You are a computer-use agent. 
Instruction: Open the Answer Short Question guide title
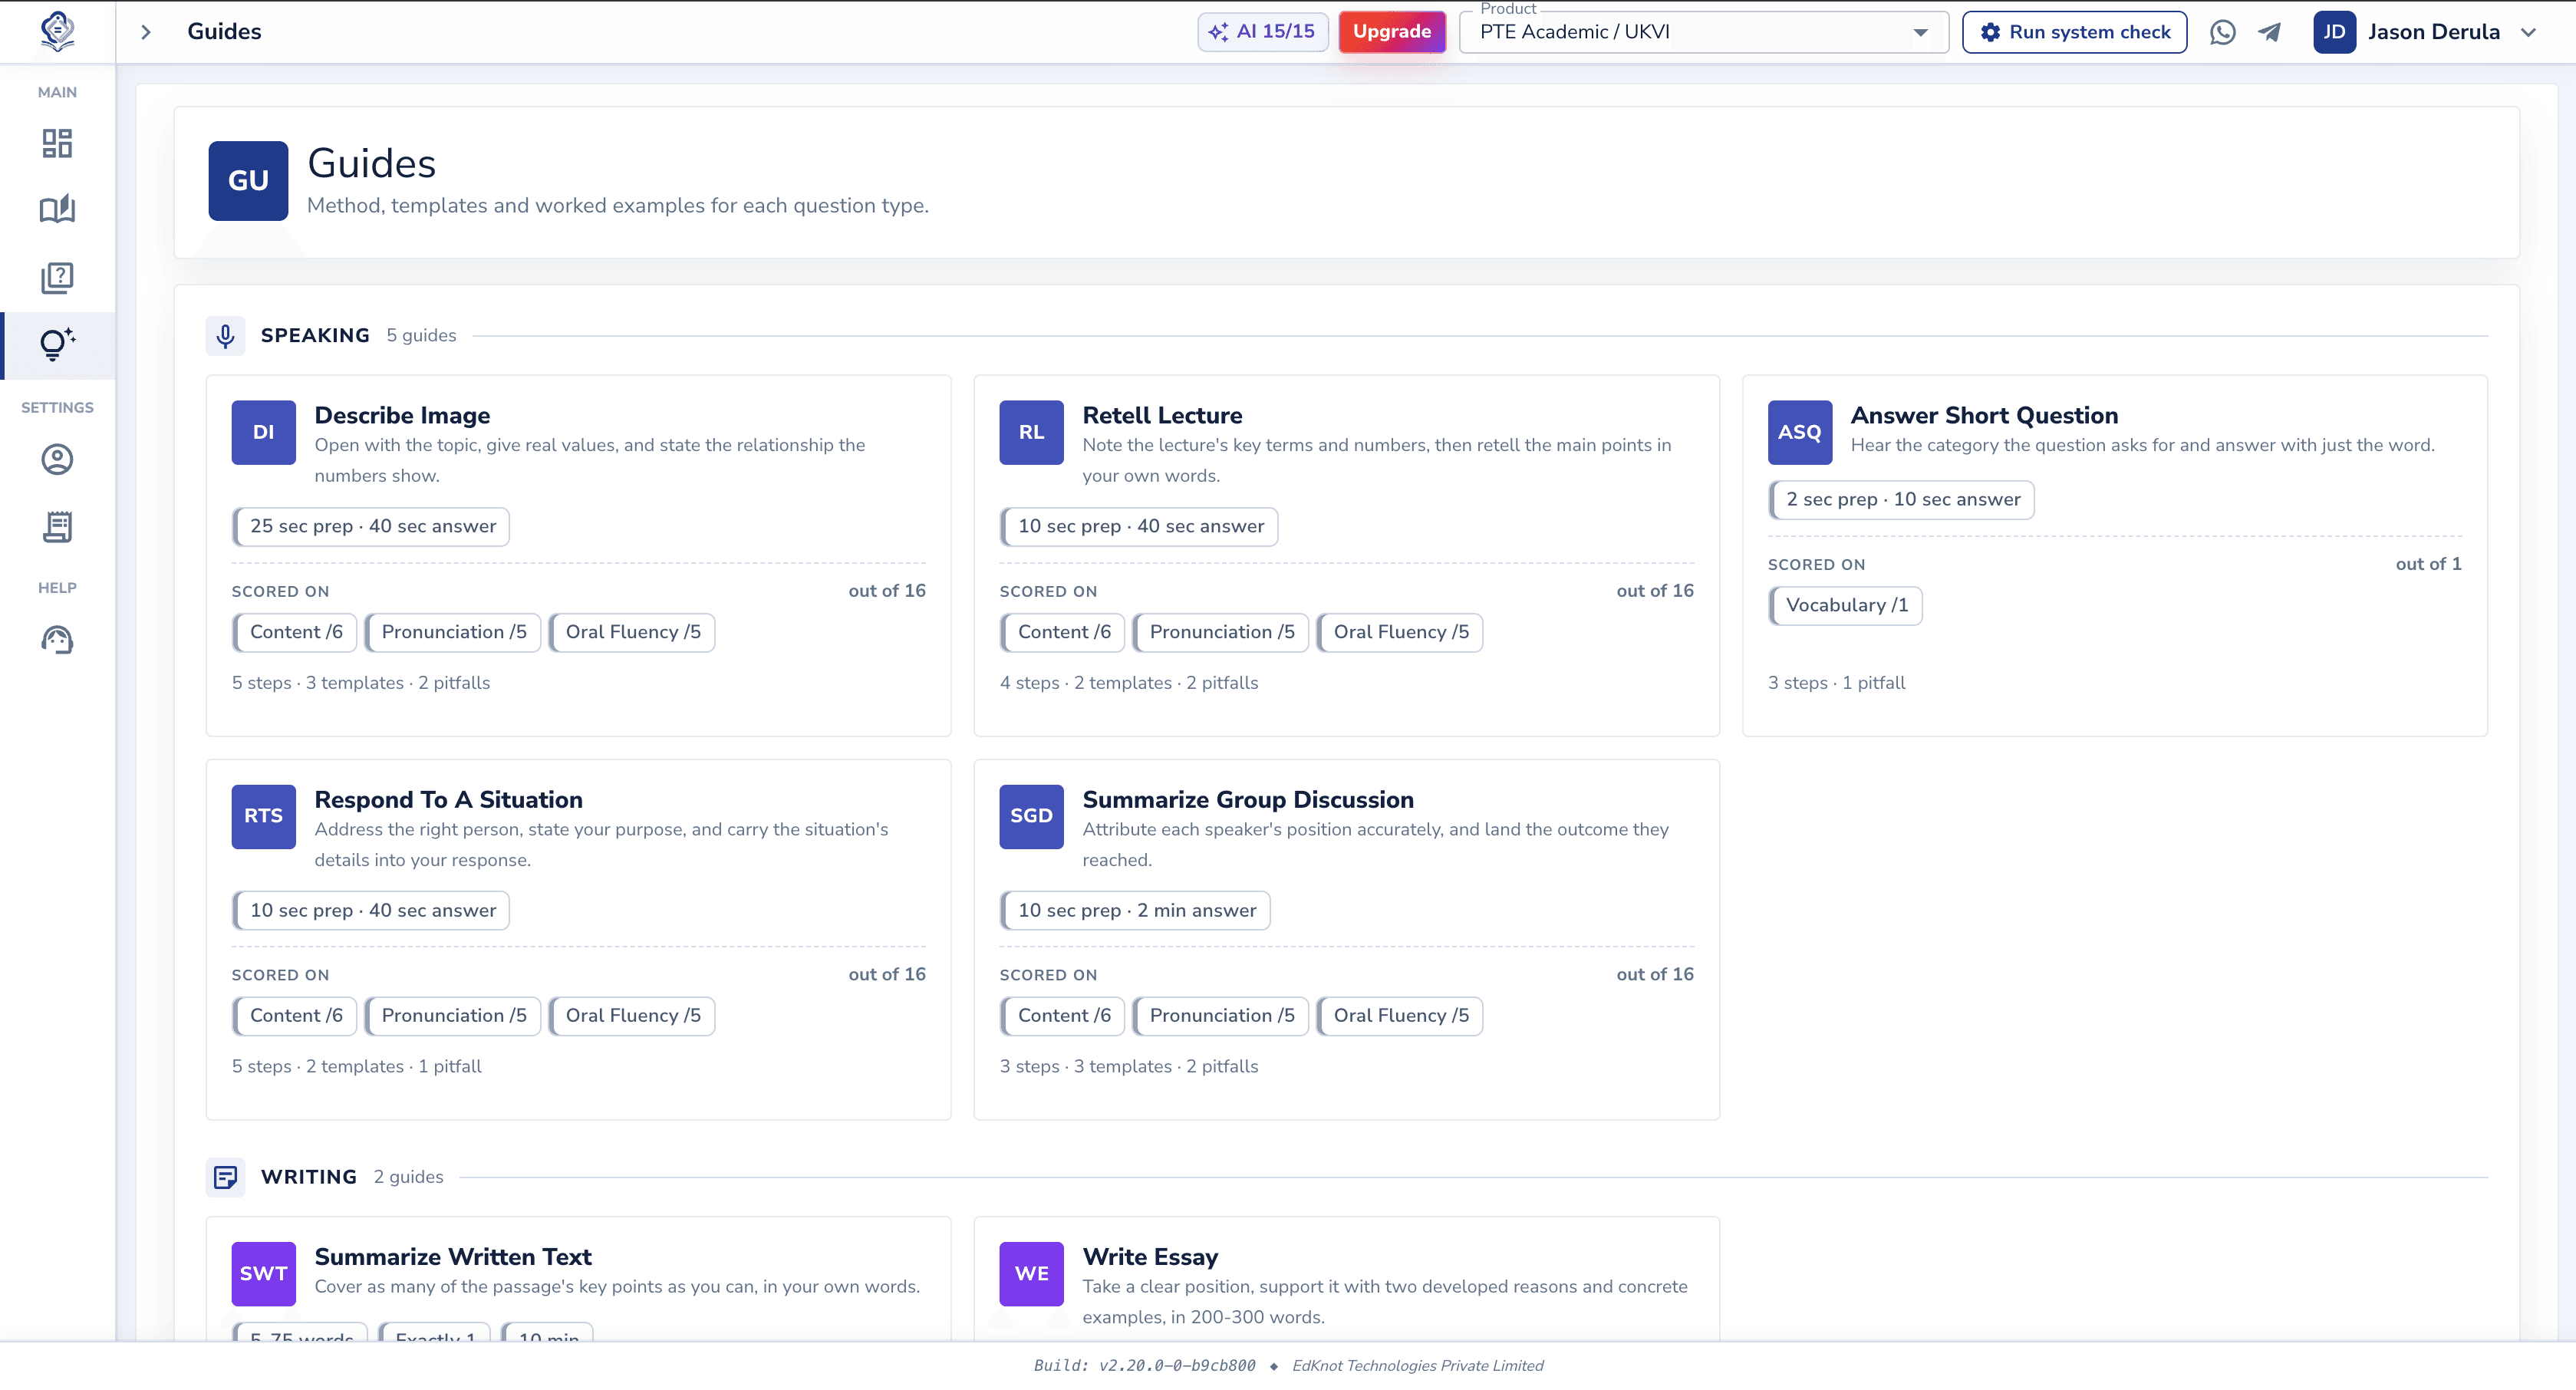click(x=1984, y=415)
